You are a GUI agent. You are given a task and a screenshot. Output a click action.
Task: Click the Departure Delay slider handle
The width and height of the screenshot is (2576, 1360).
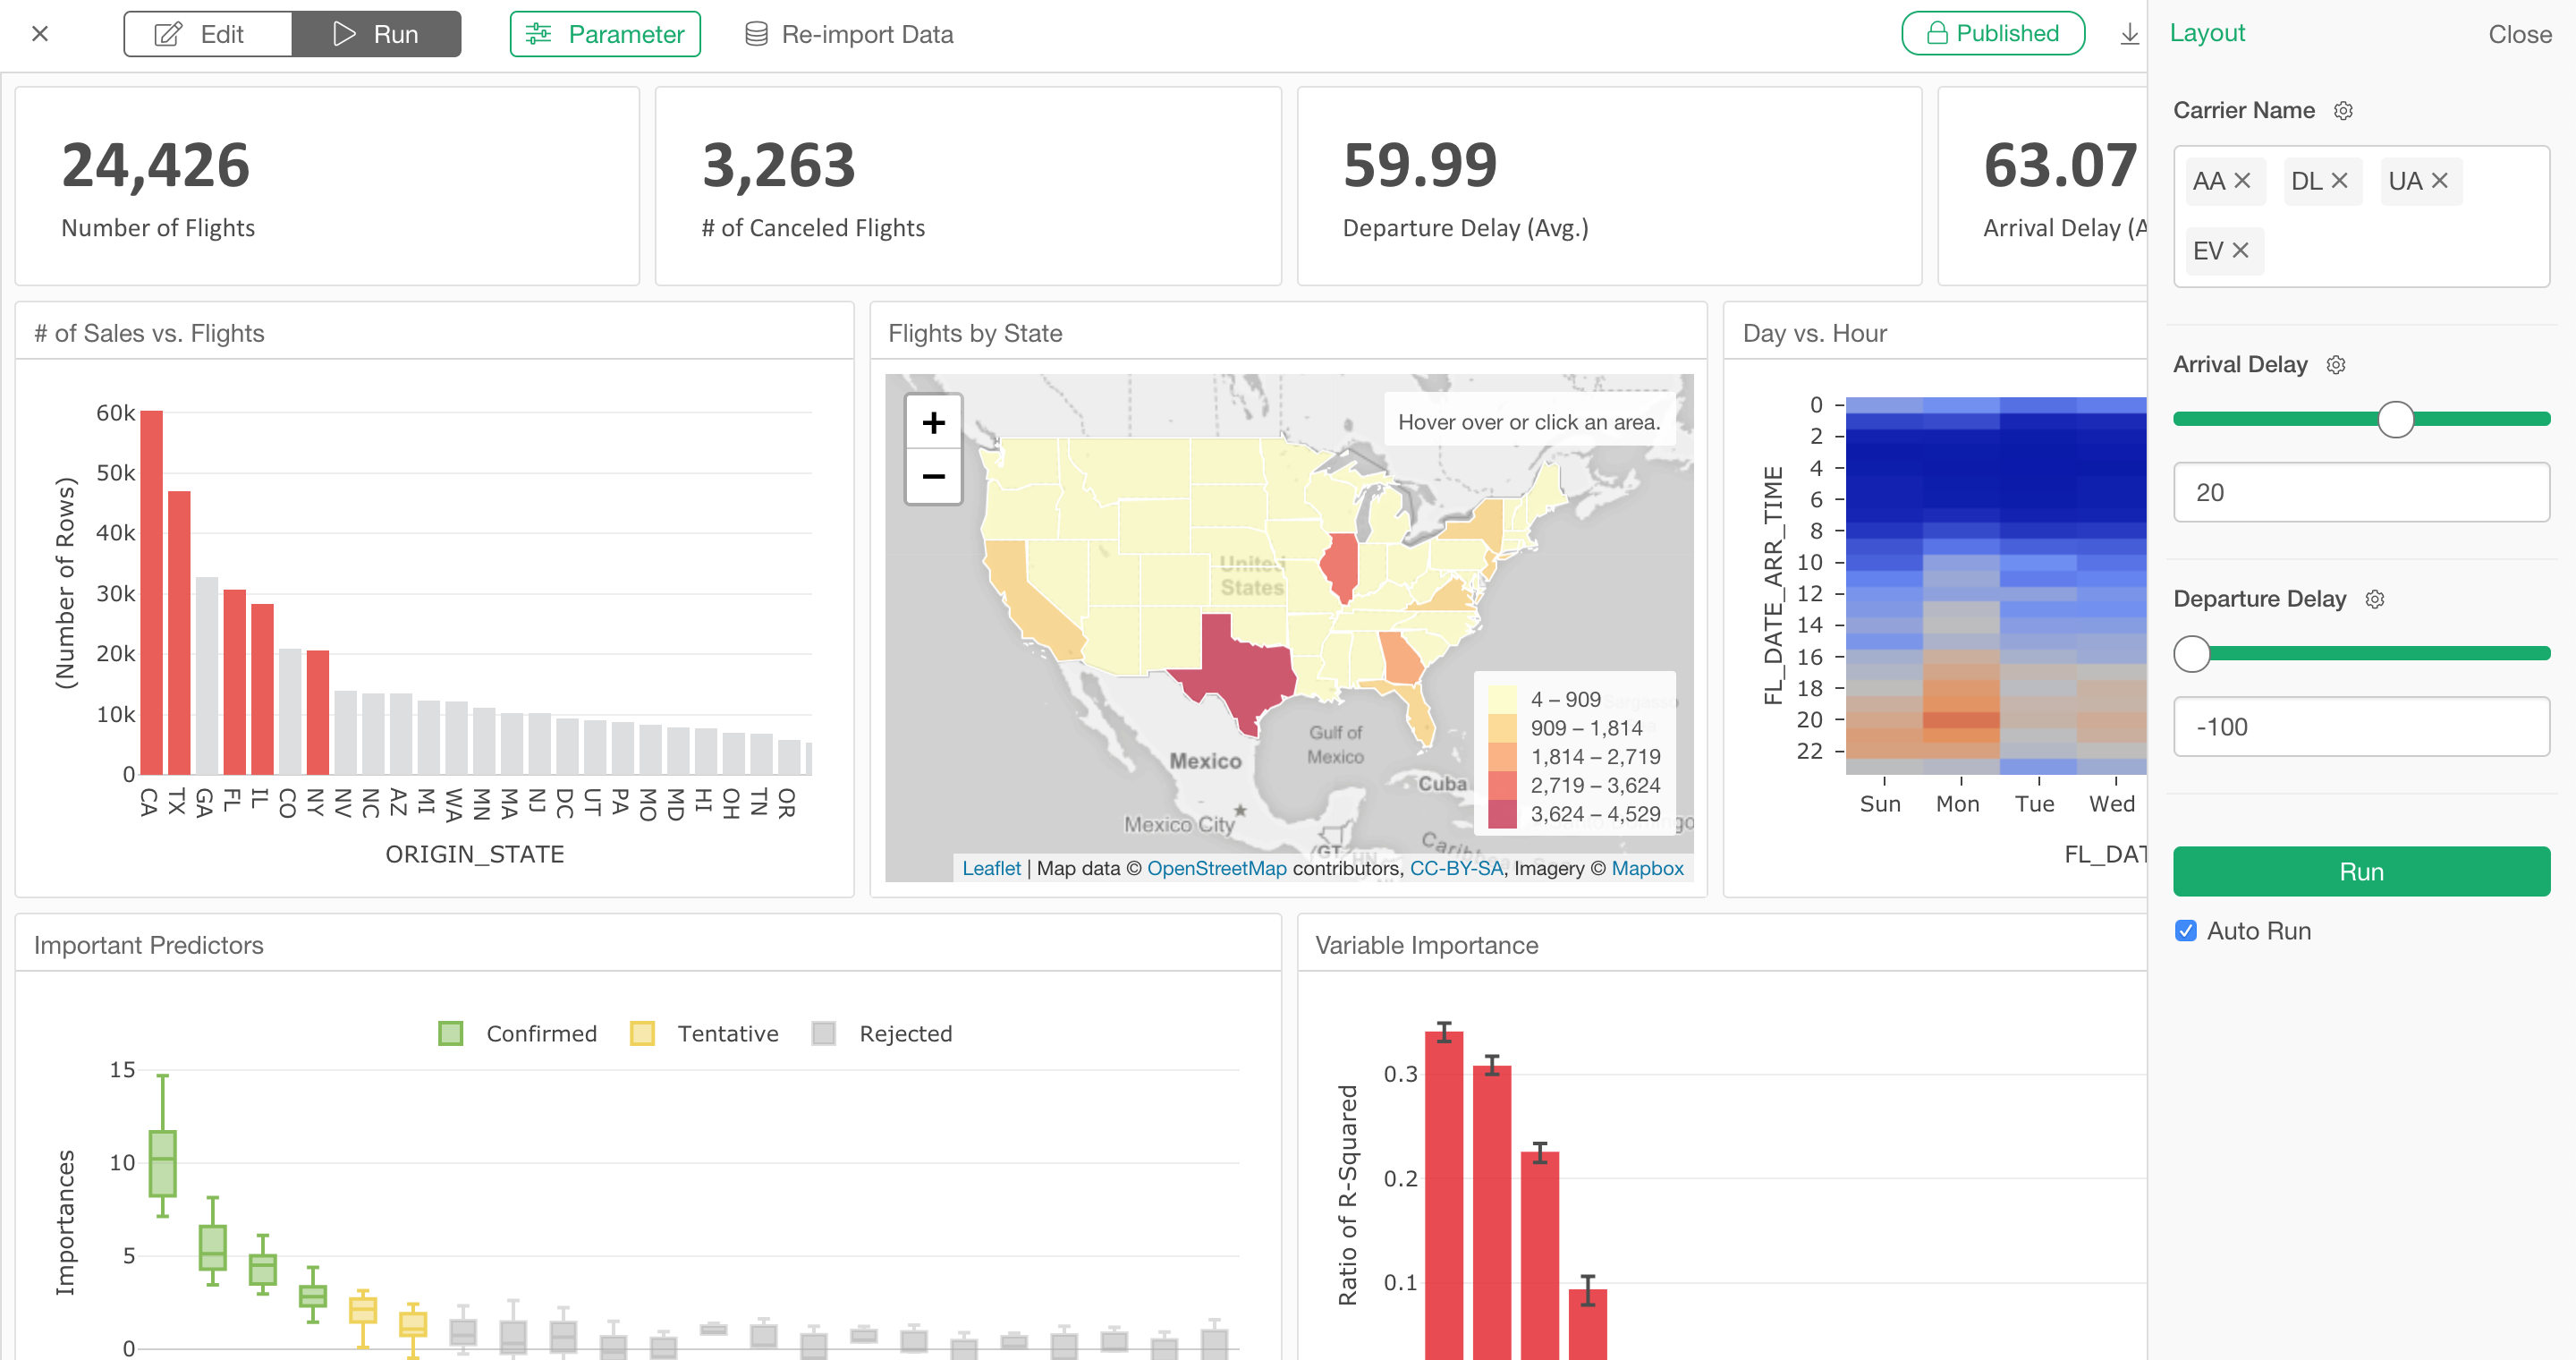[2192, 654]
